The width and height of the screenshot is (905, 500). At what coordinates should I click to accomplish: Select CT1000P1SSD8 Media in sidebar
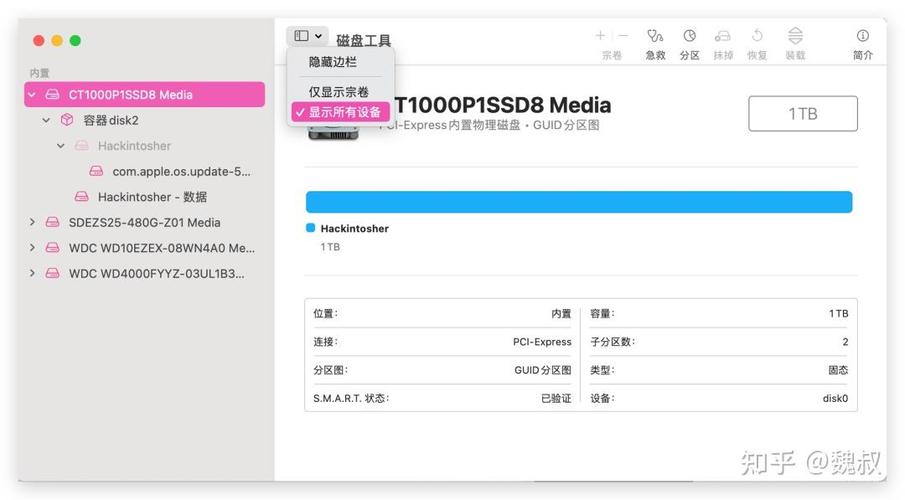[144, 95]
